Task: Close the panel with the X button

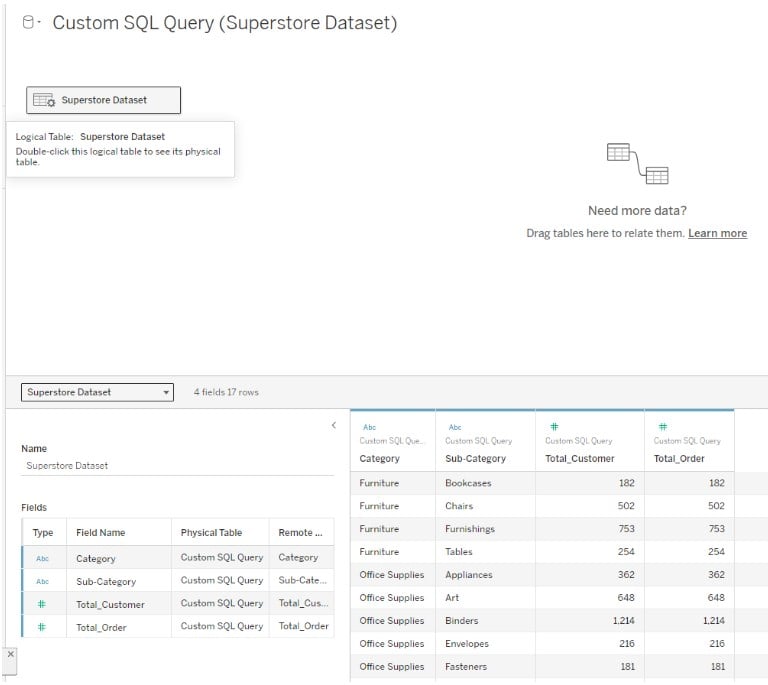Action: 11,654
